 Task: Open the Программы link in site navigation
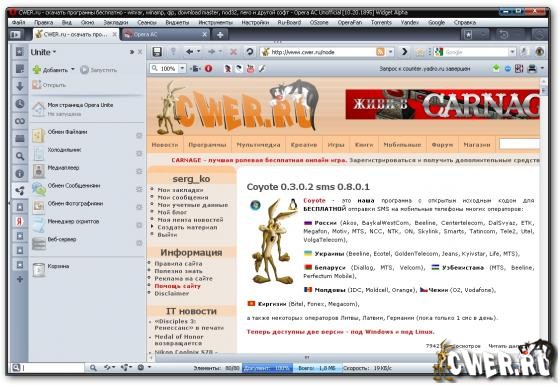pyautogui.click(x=207, y=145)
